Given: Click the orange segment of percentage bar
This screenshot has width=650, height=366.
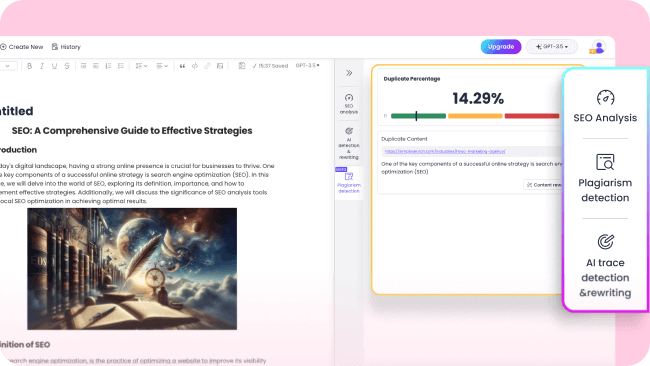Looking at the screenshot, I should click(x=475, y=116).
